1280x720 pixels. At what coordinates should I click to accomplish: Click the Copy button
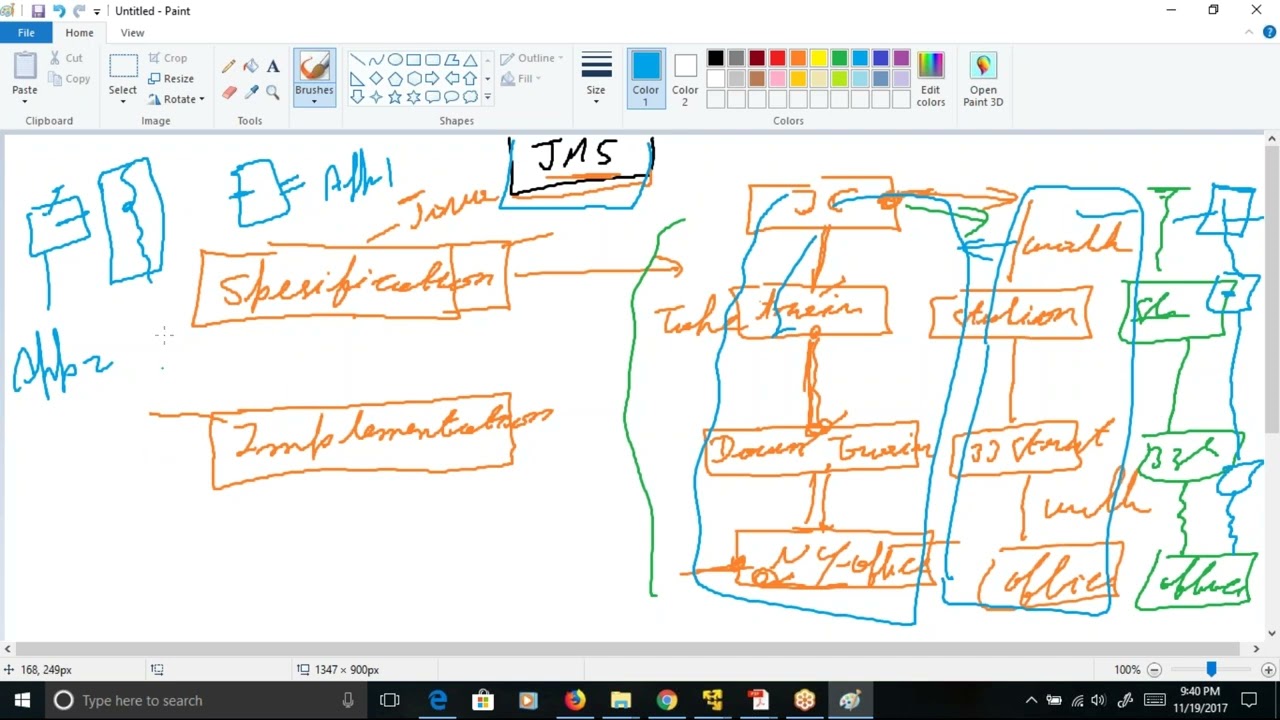[68, 79]
